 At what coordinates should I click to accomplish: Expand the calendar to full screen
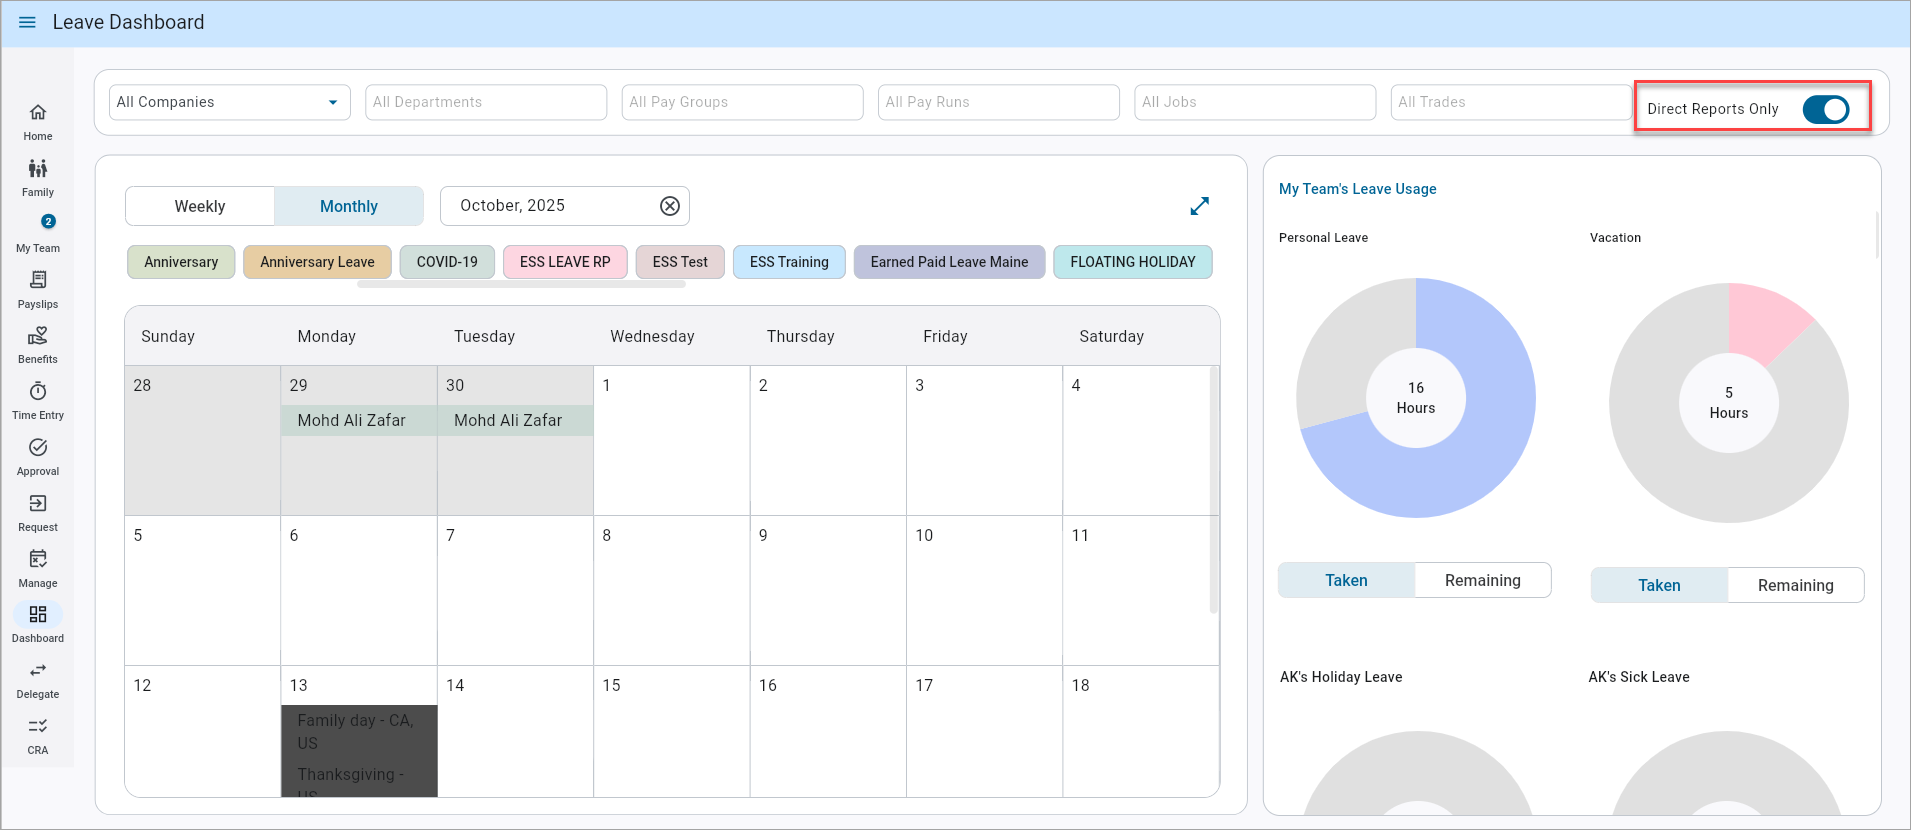[1199, 206]
